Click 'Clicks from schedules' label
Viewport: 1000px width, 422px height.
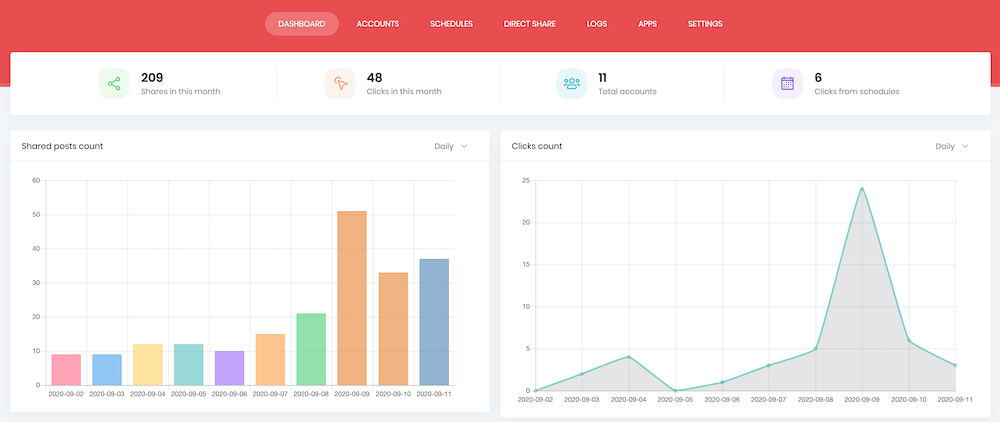point(857,92)
